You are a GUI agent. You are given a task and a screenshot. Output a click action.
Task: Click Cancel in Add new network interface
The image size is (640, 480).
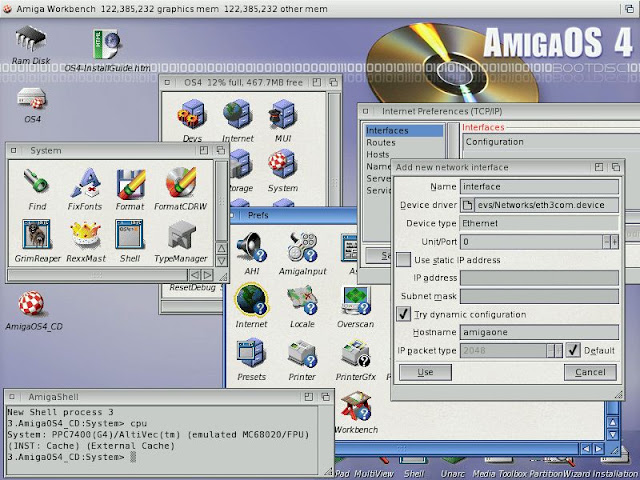point(590,372)
